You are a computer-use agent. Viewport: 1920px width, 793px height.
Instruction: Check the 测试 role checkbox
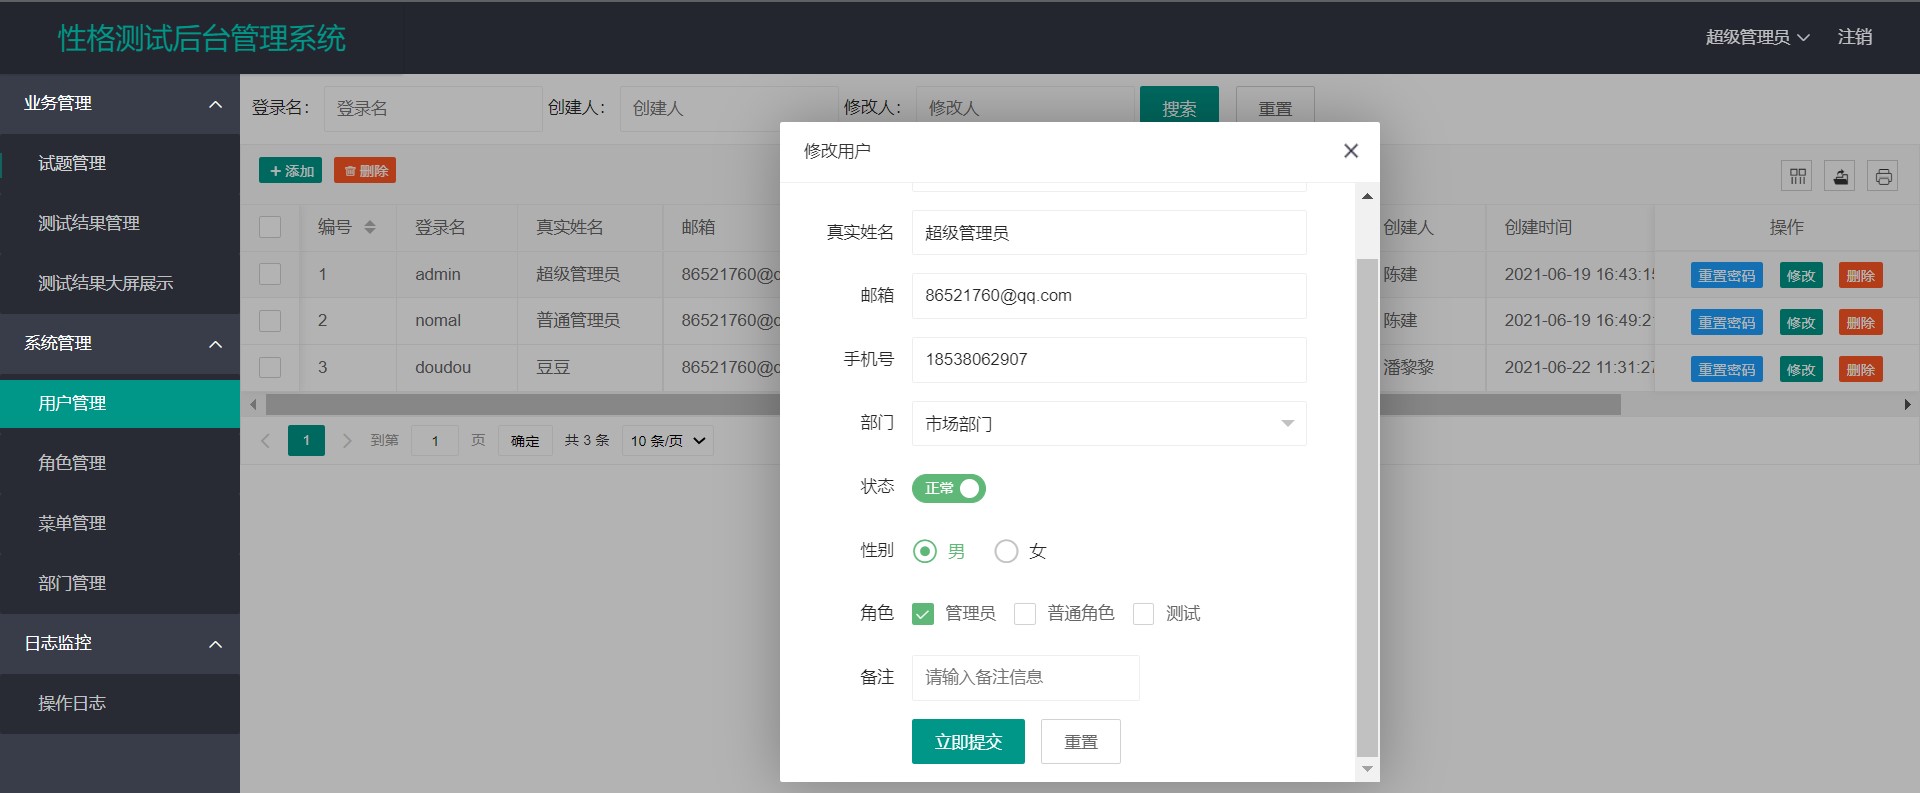click(x=1143, y=614)
